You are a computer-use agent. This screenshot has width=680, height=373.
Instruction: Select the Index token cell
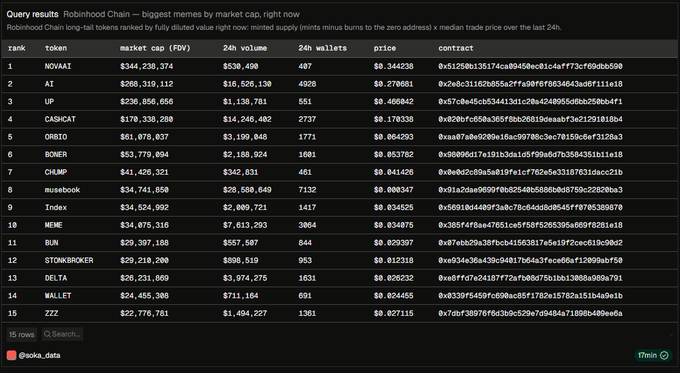click(56, 207)
